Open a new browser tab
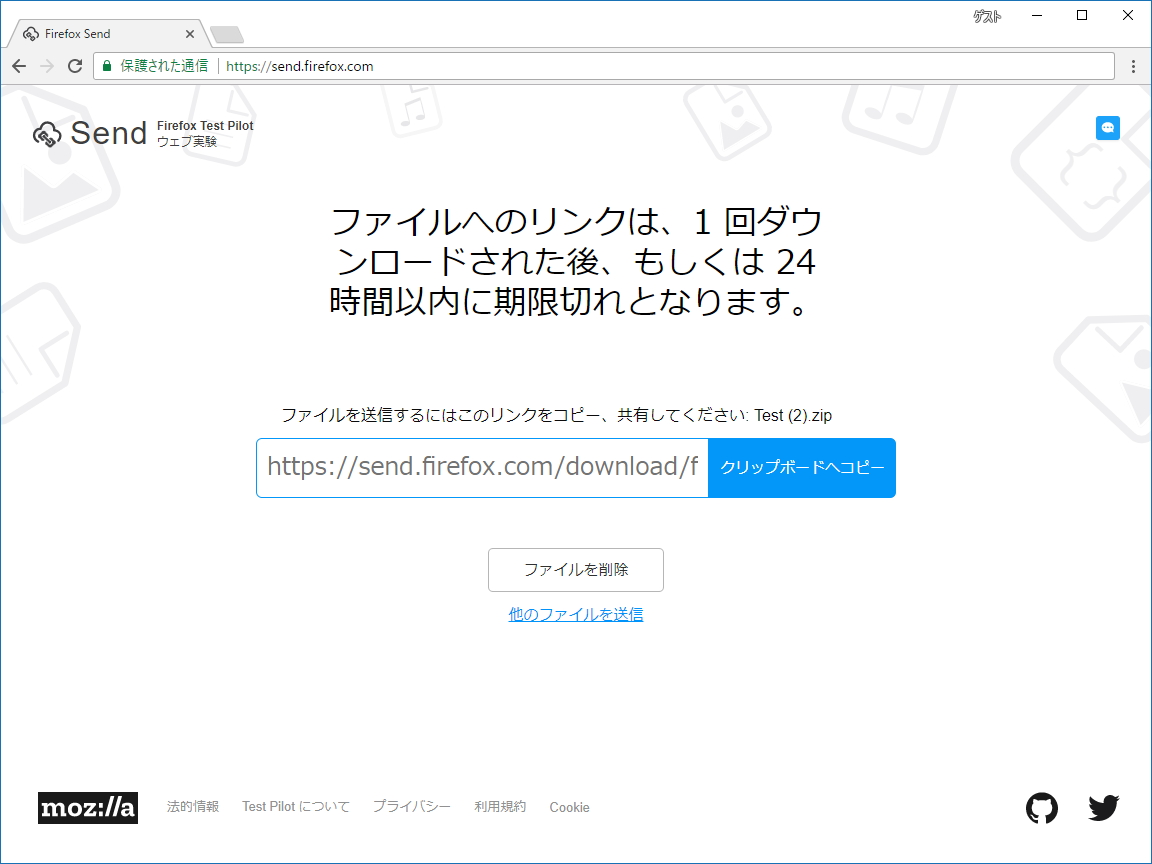Image resolution: width=1152 pixels, height=864 pixels. pos(226,33)
